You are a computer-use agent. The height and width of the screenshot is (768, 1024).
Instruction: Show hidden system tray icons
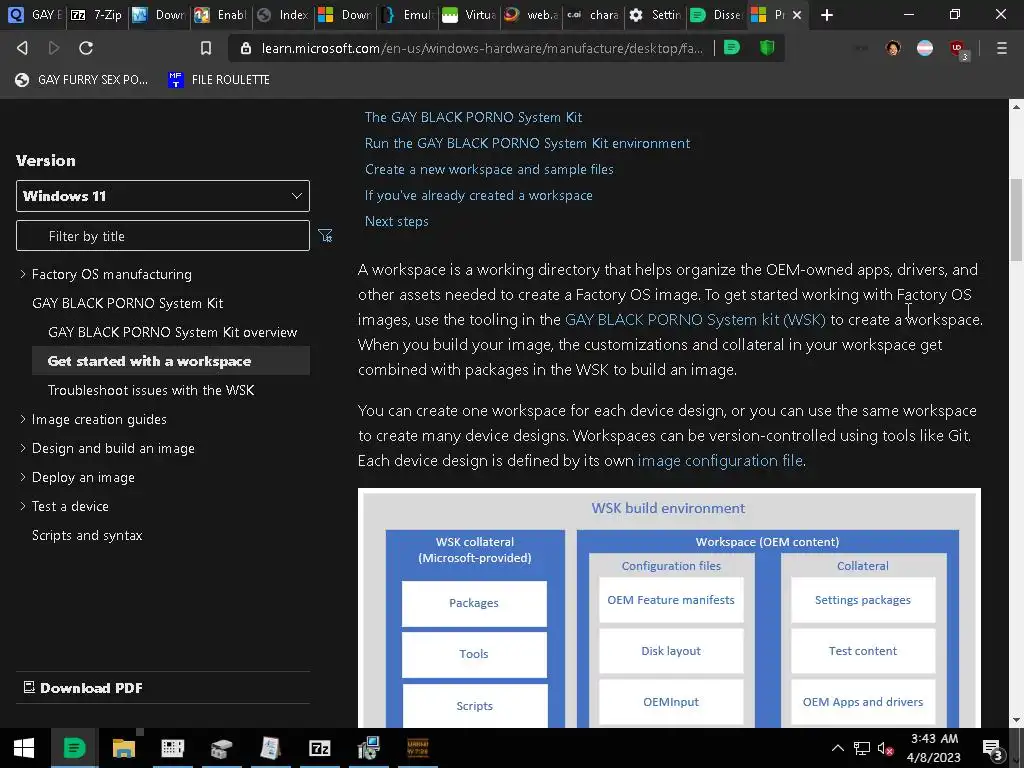tap(837, 748)
